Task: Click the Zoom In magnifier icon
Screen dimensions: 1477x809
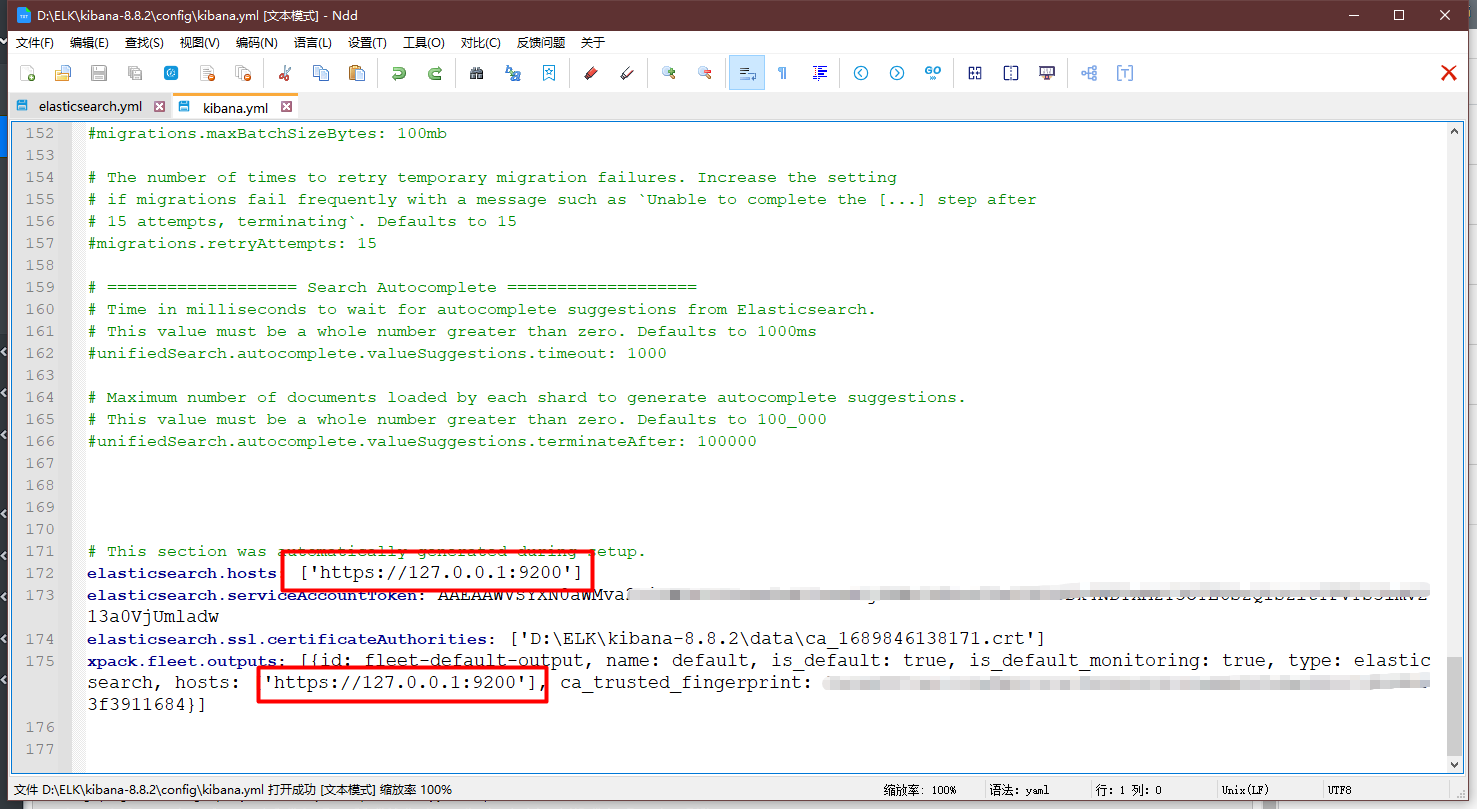Action: point(669,73)
